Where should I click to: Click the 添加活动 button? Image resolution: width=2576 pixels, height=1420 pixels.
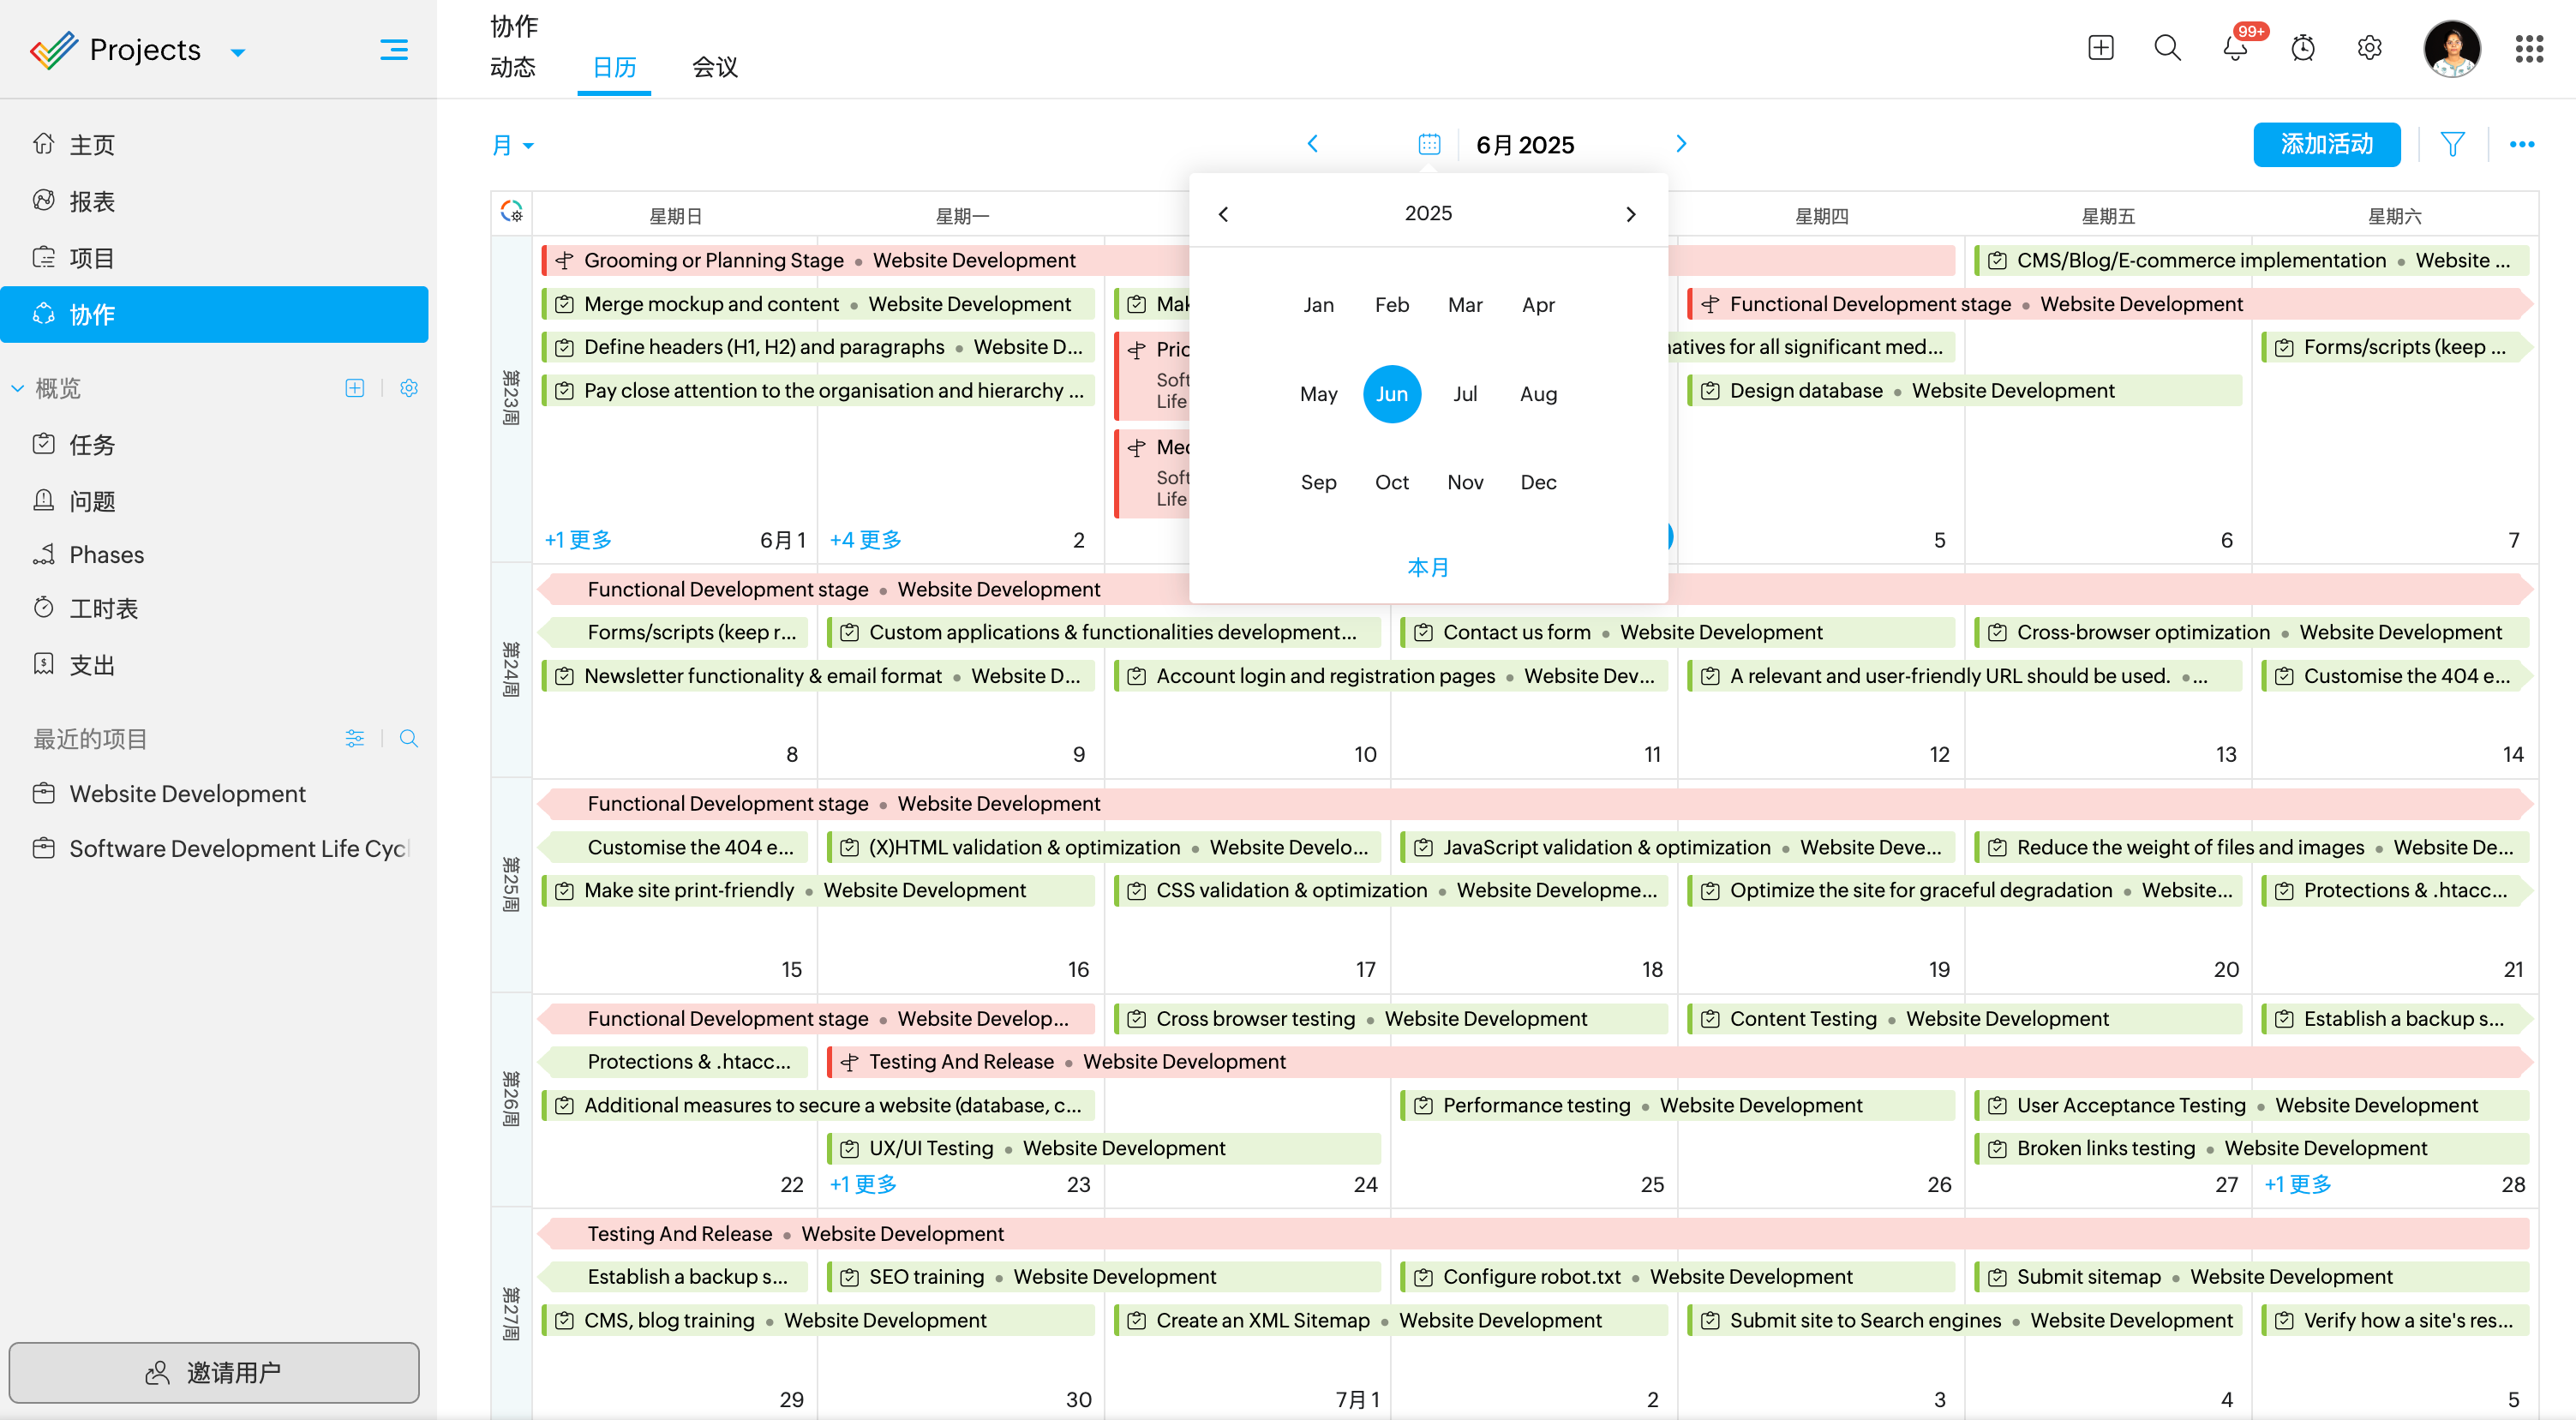click(x=2326, y=145)
